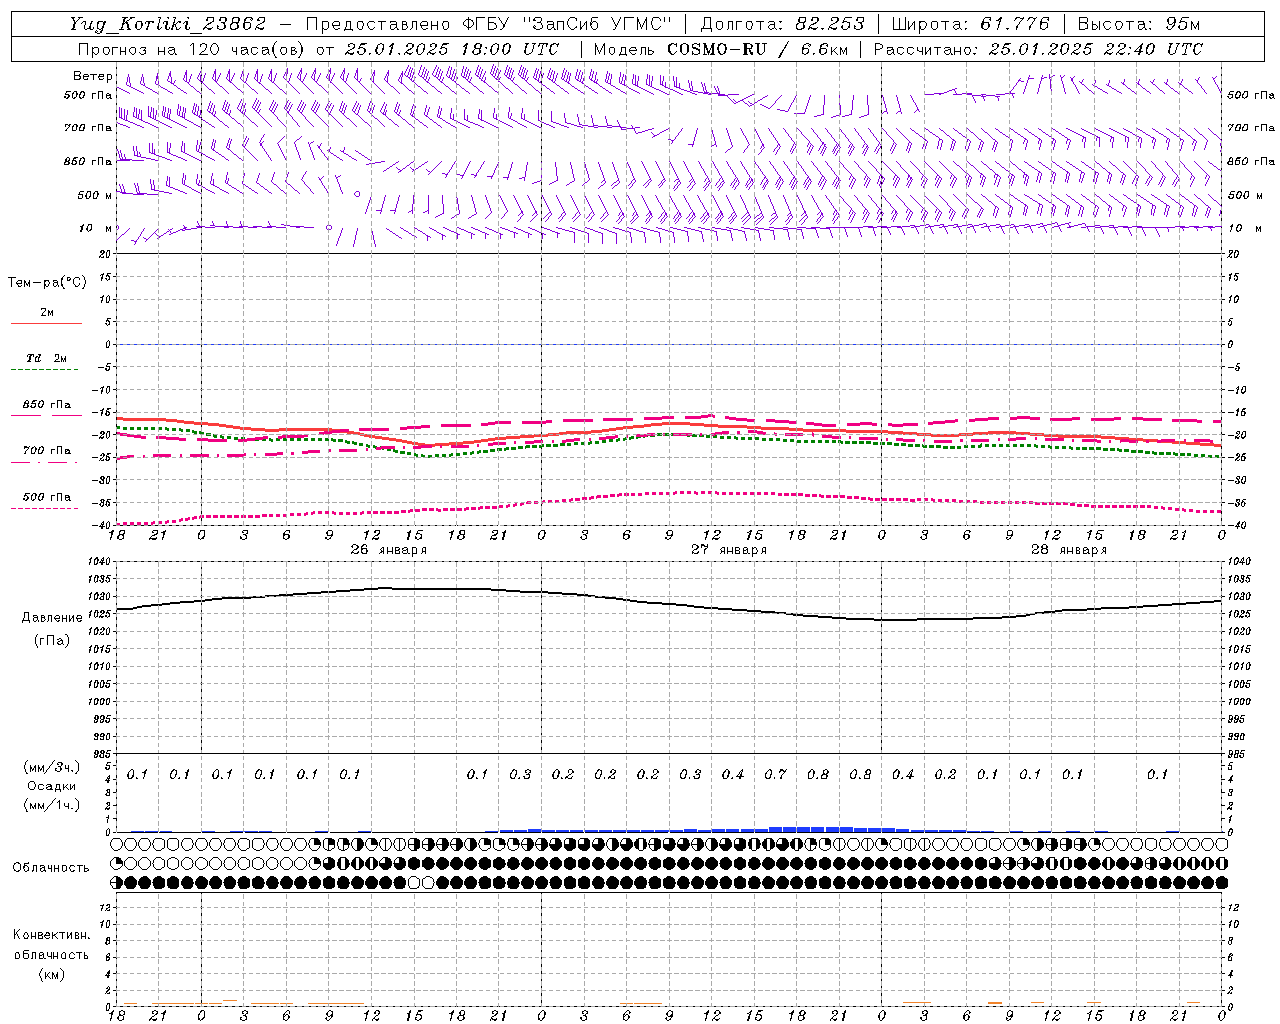Click the '700 гПа' temperature legend entry
This screenshot has width=1280, height=1024.
[47, 451]
